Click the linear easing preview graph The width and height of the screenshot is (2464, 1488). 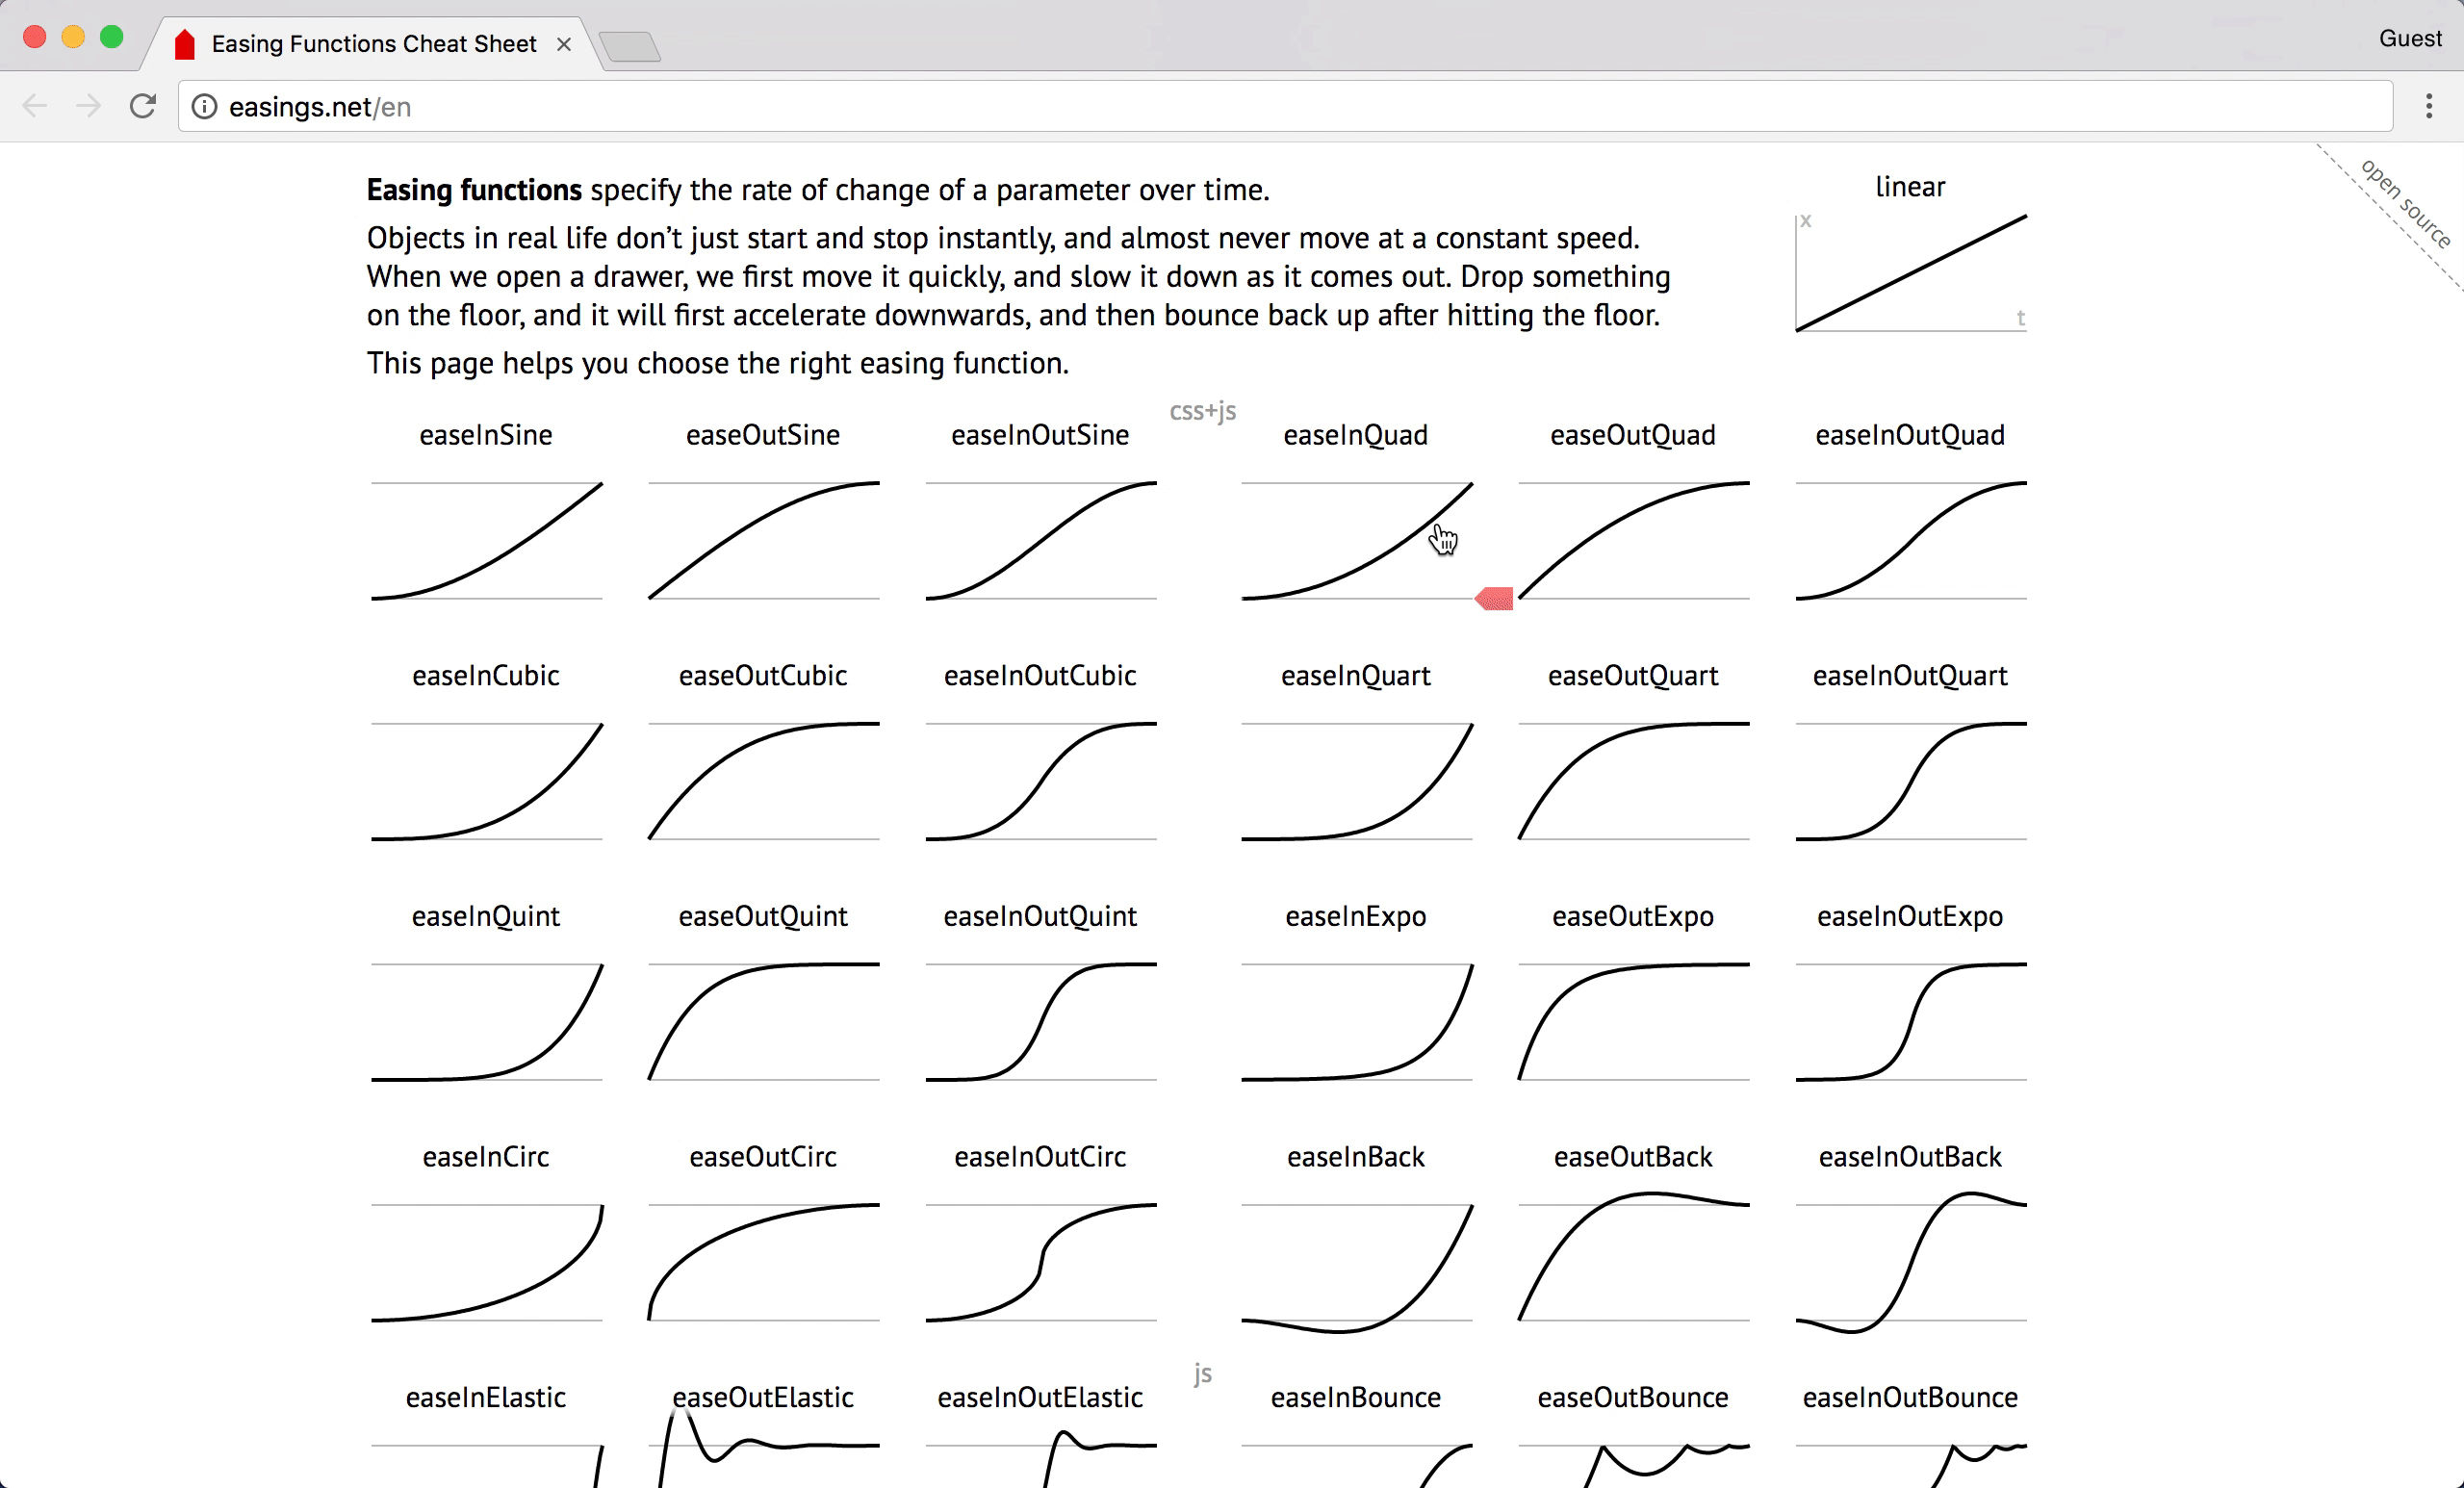pos(1910,273)
